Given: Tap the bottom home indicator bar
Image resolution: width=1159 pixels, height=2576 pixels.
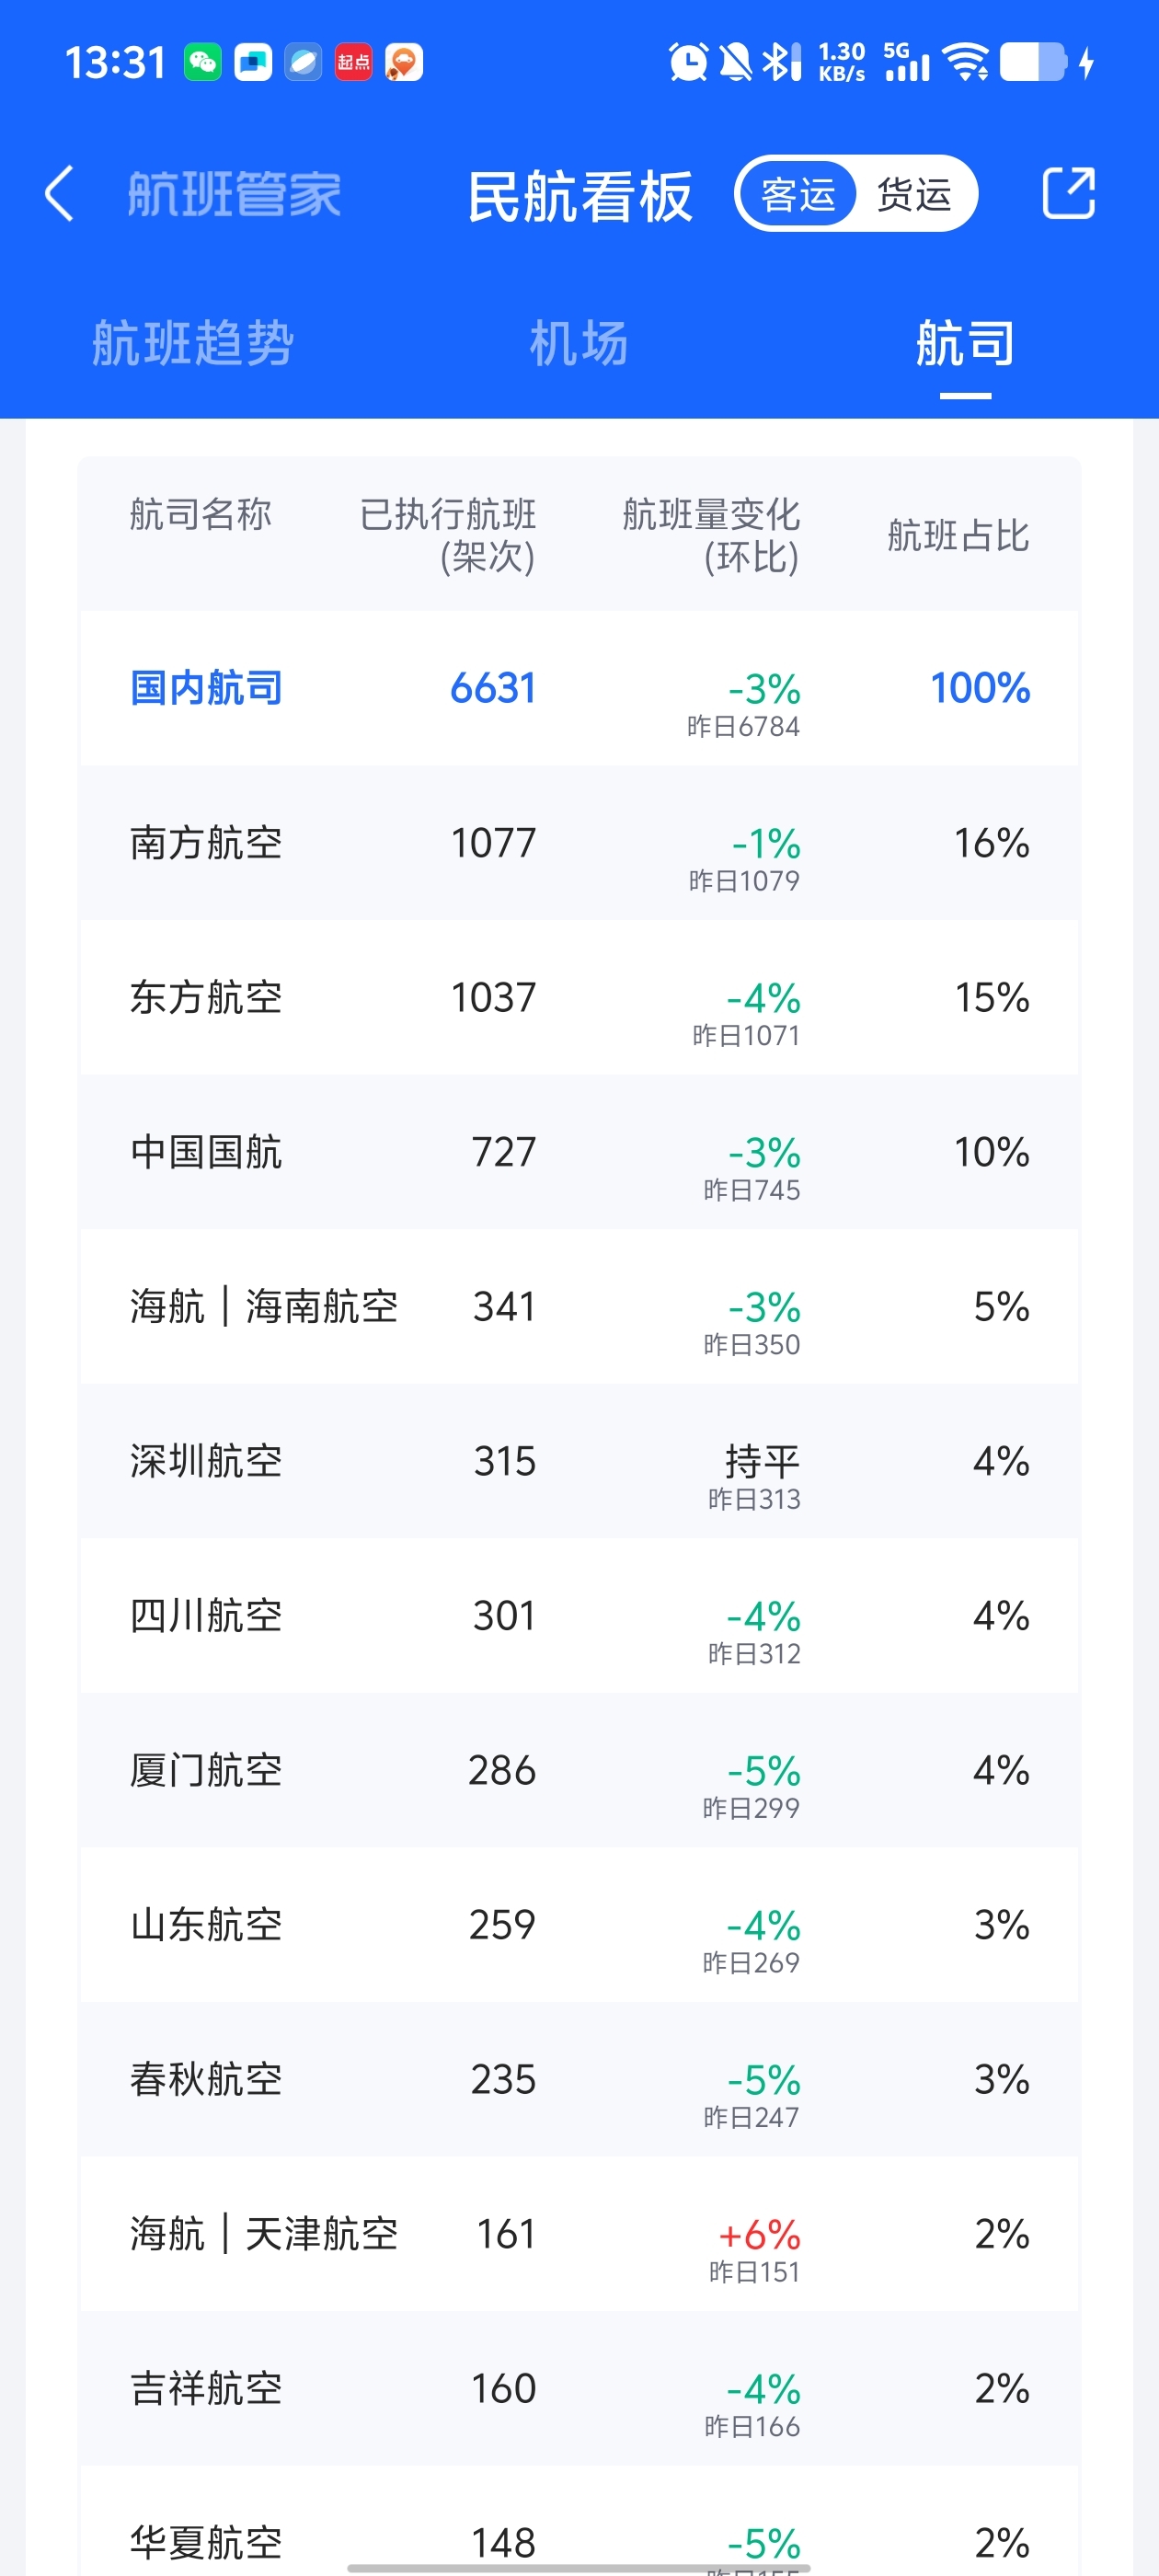Looking at the screenshot, I should click(x=579, y=2566).
